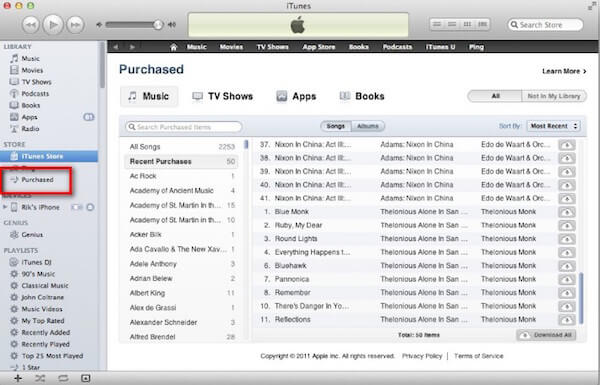Screen dimensions: 600x385
Task: Switch to Purchased Books tab
Action: (362, 96)
